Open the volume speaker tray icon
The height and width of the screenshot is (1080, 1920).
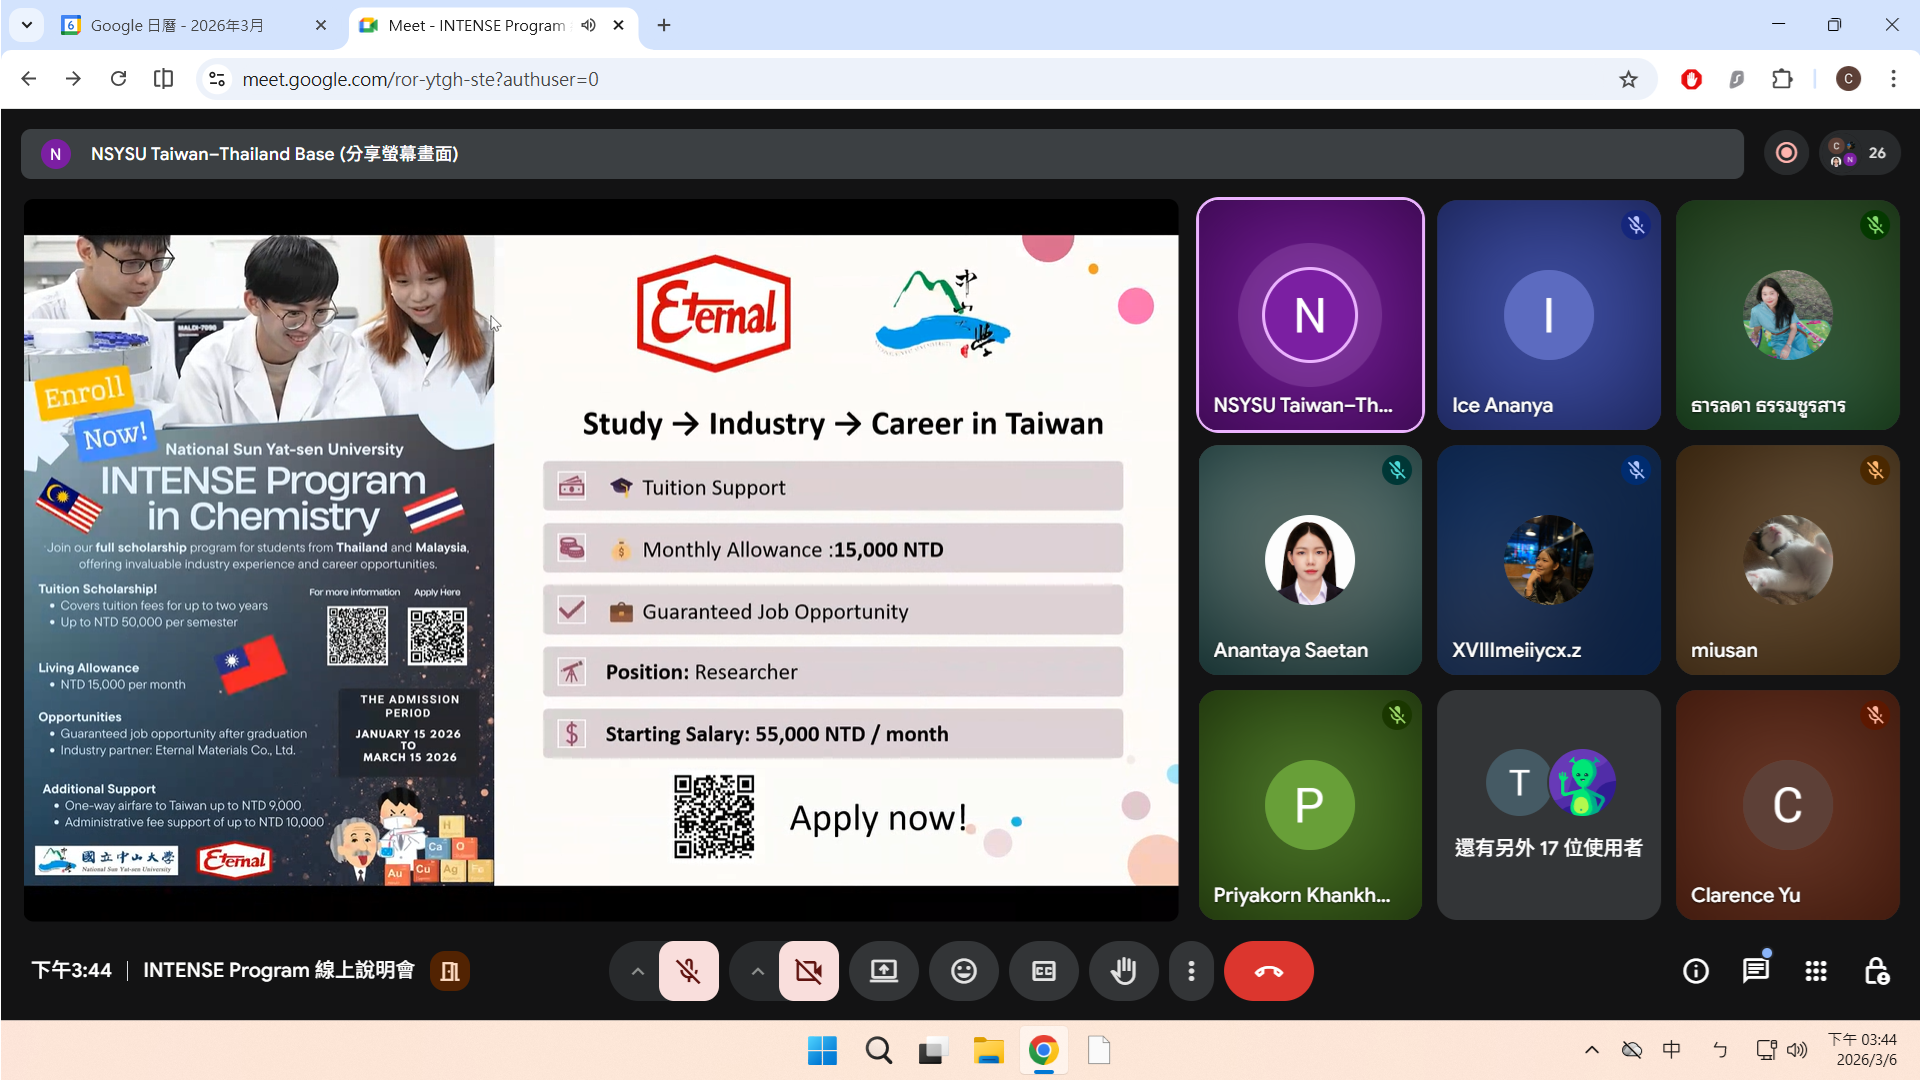point(1797,1050)
